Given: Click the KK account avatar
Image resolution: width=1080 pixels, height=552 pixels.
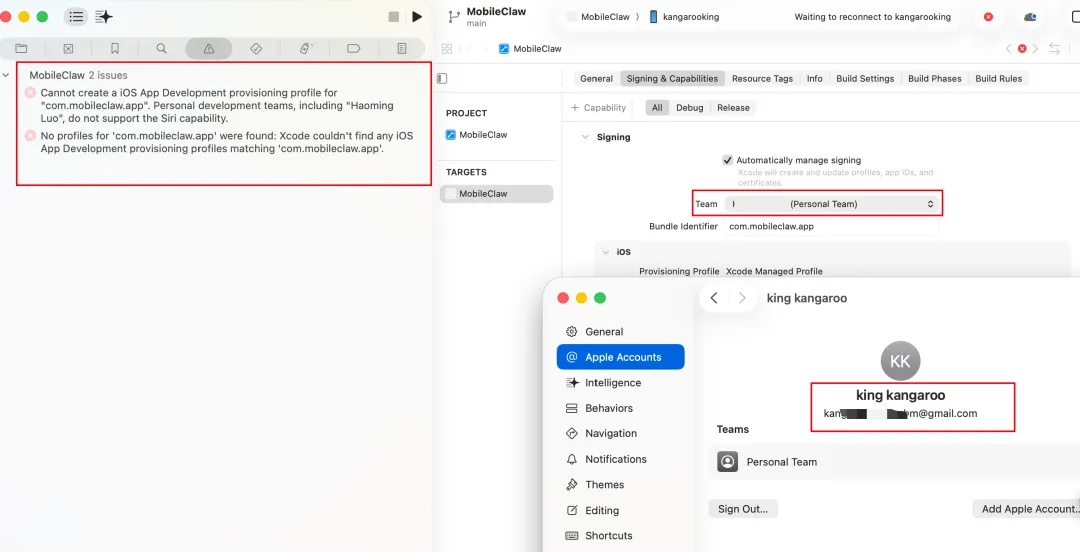Looking at the screenshot, I should pos(900,361).
